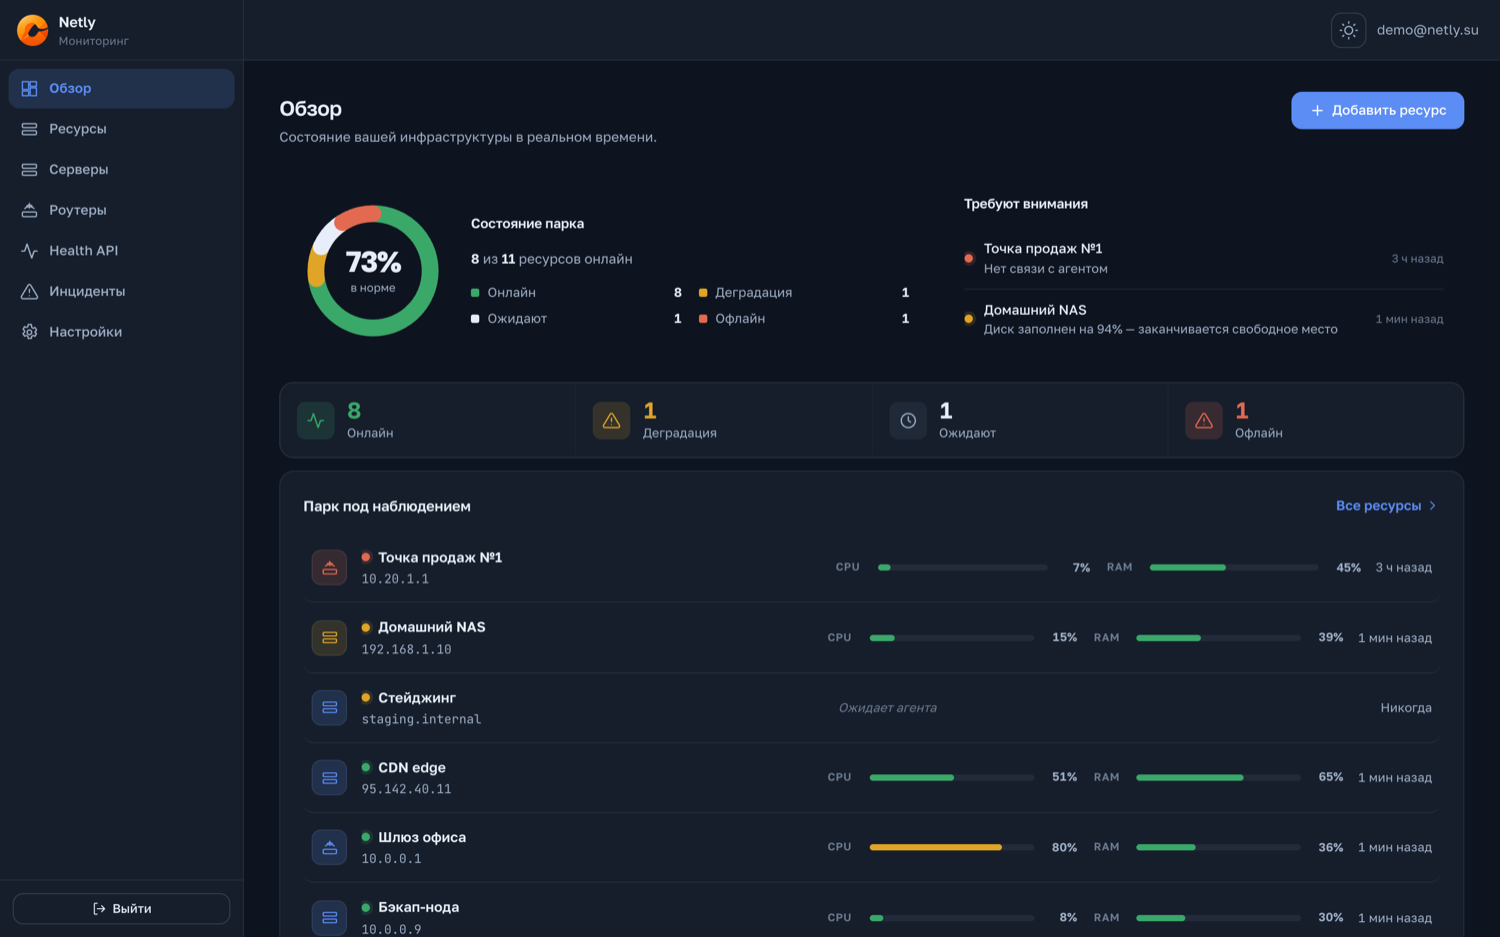Go to Серверы in the sidebar

121,170
